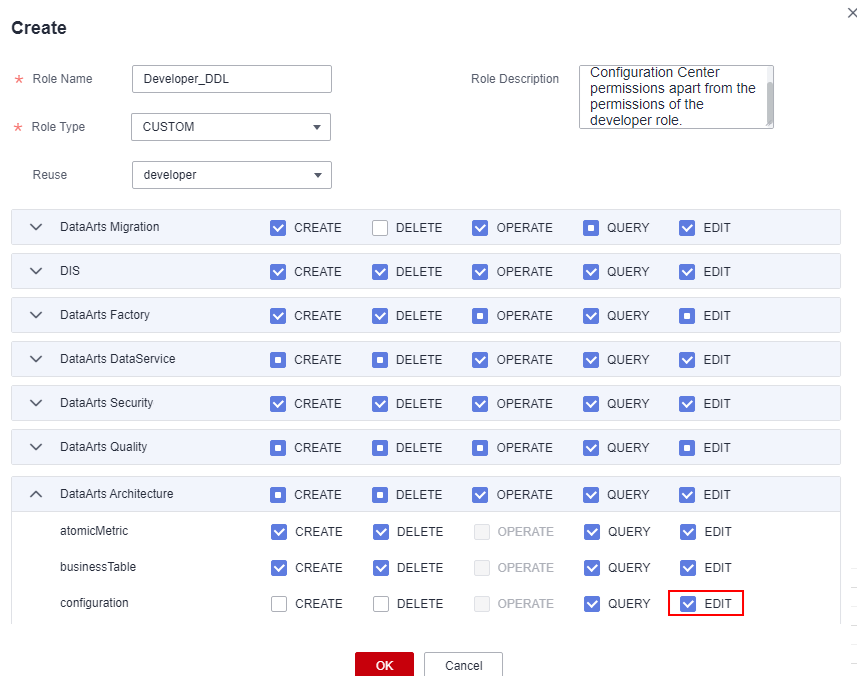Uncheck QUERY for DataArts Architecture

click(x=591, y=495)
